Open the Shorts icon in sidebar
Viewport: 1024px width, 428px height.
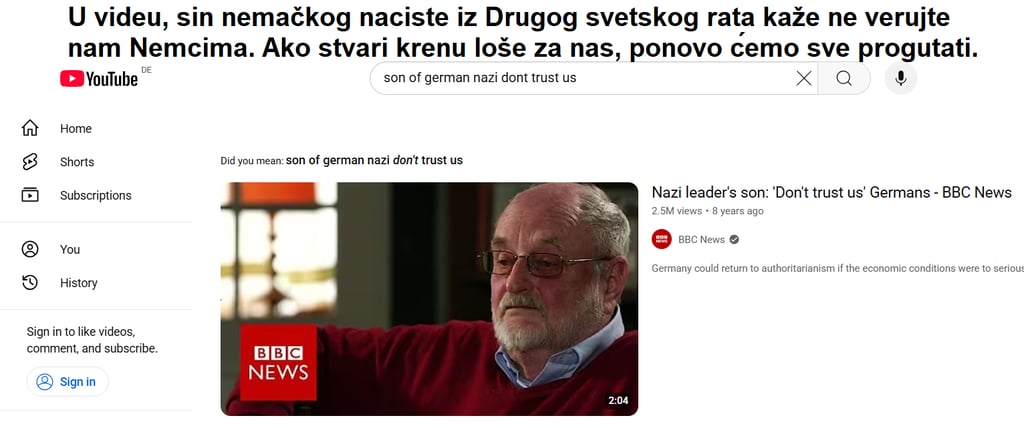[30, 162]
